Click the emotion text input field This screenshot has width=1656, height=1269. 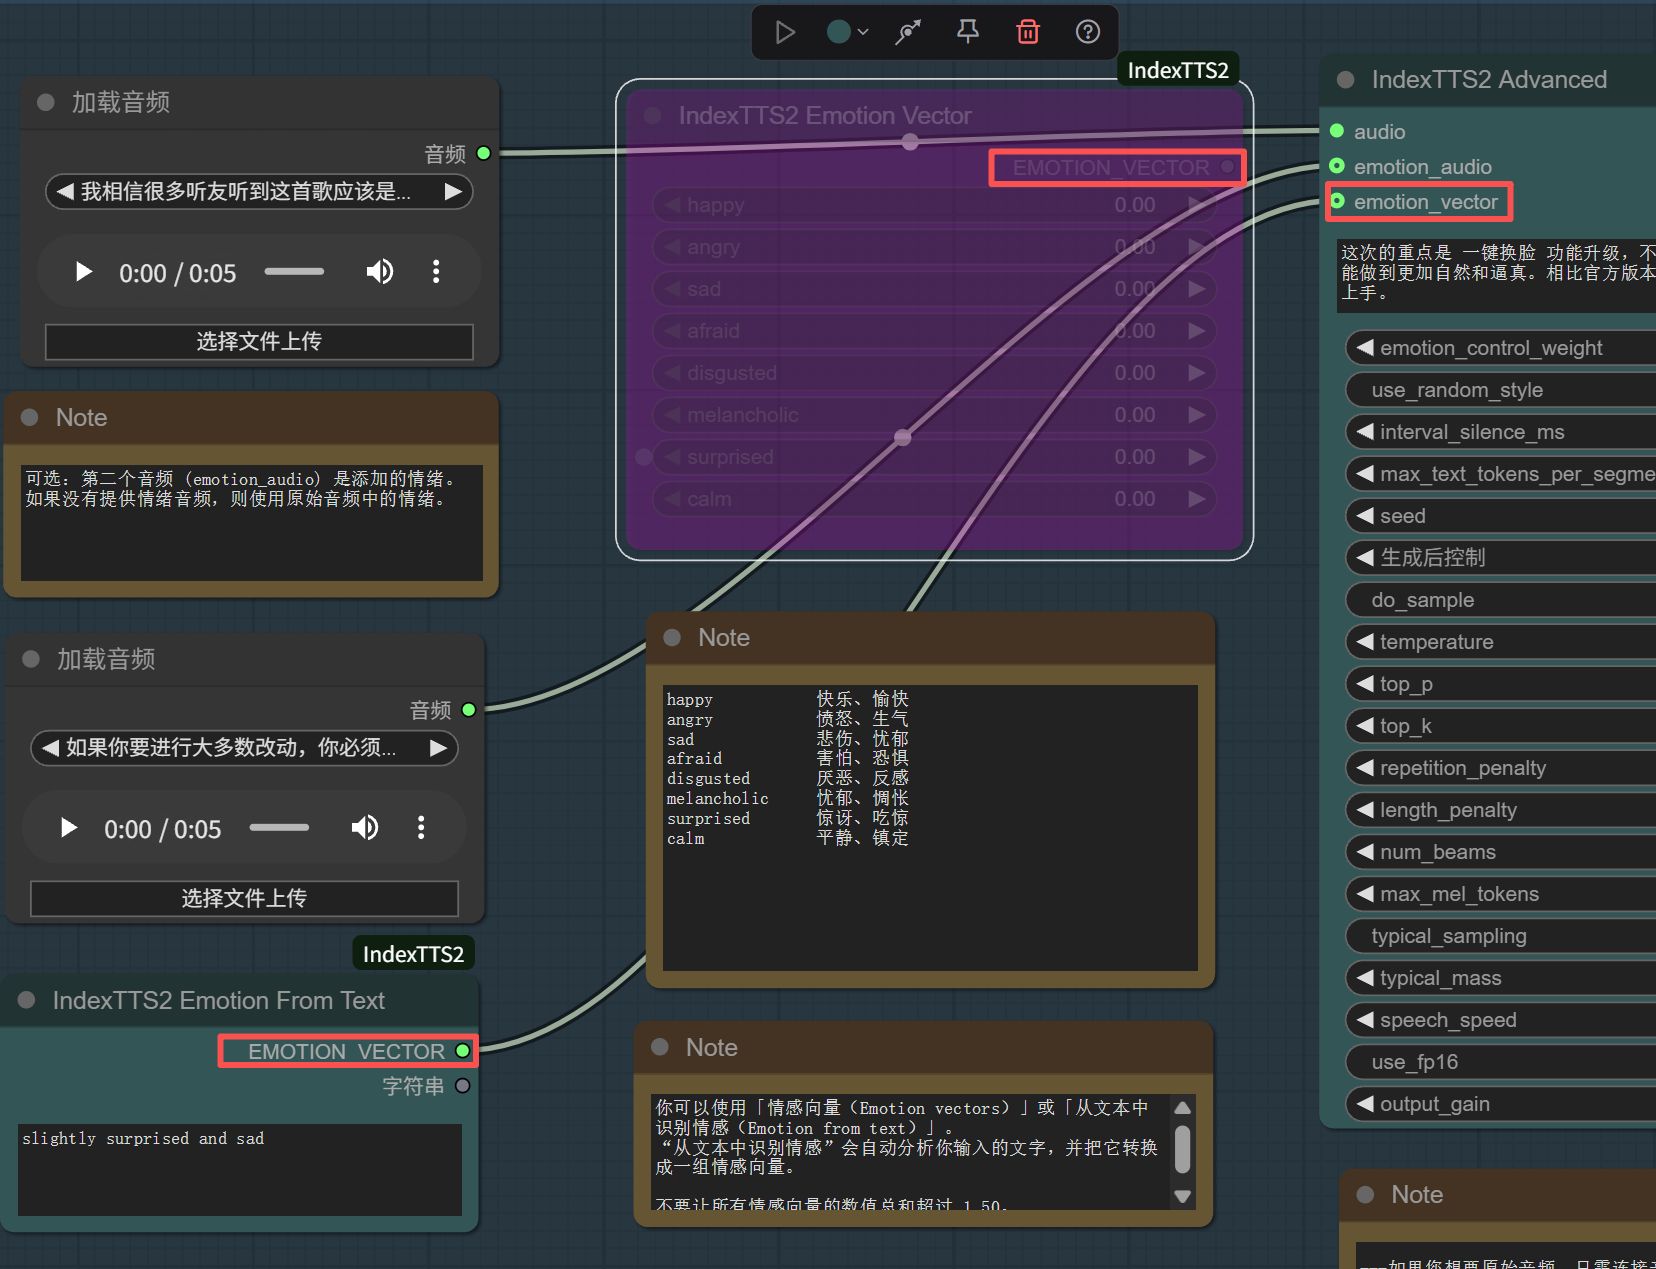pyautogui.click(x=240, y=1169)
